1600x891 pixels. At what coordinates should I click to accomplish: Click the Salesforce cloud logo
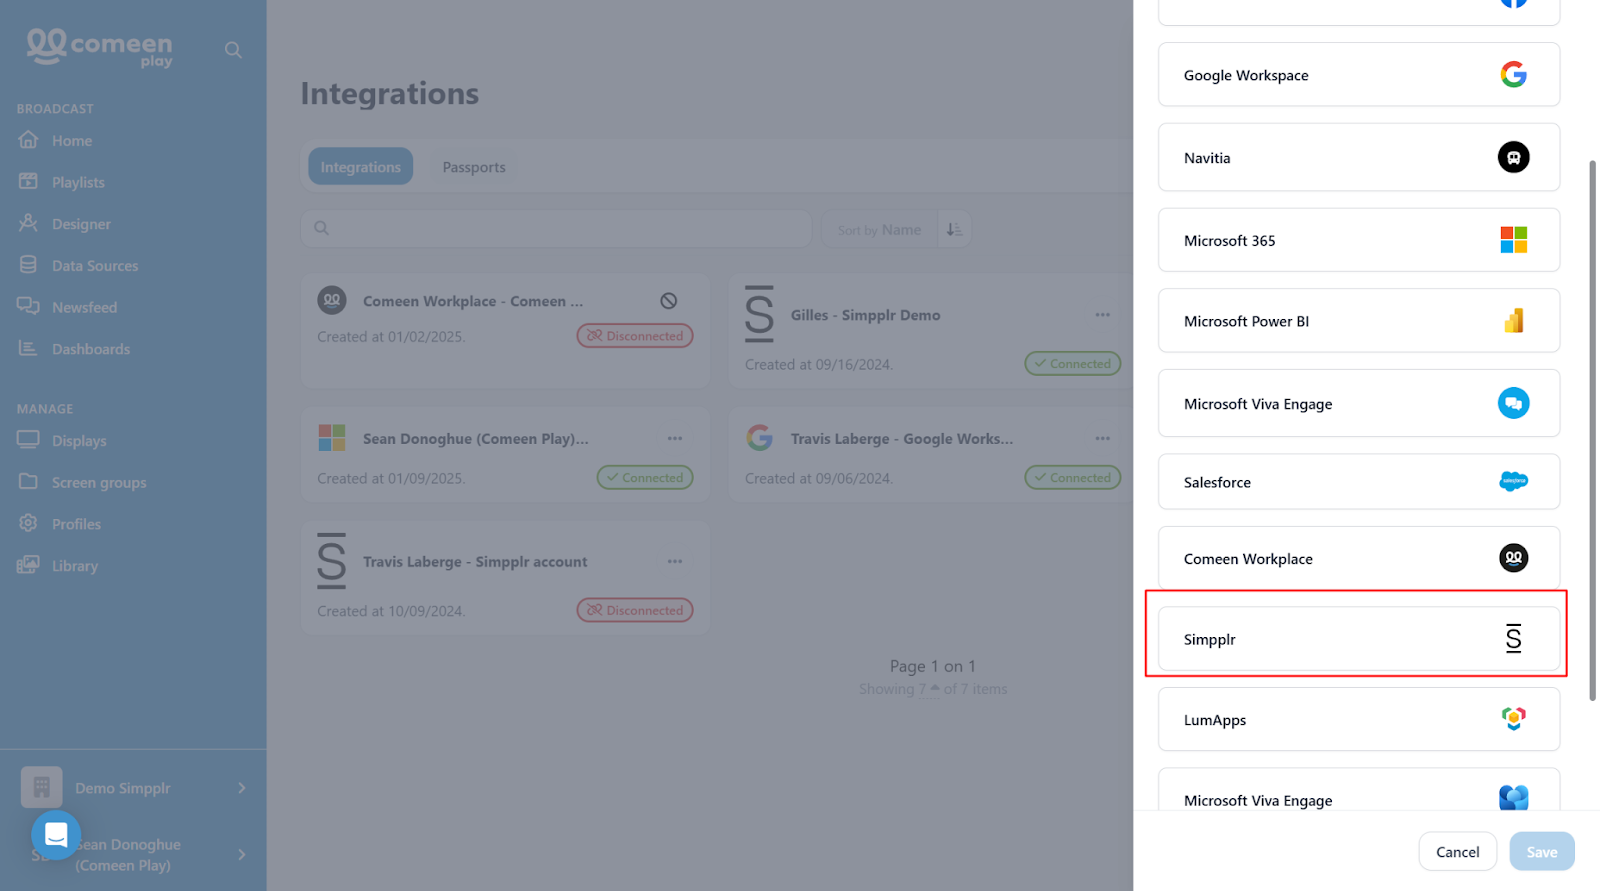pos(1513,481)
